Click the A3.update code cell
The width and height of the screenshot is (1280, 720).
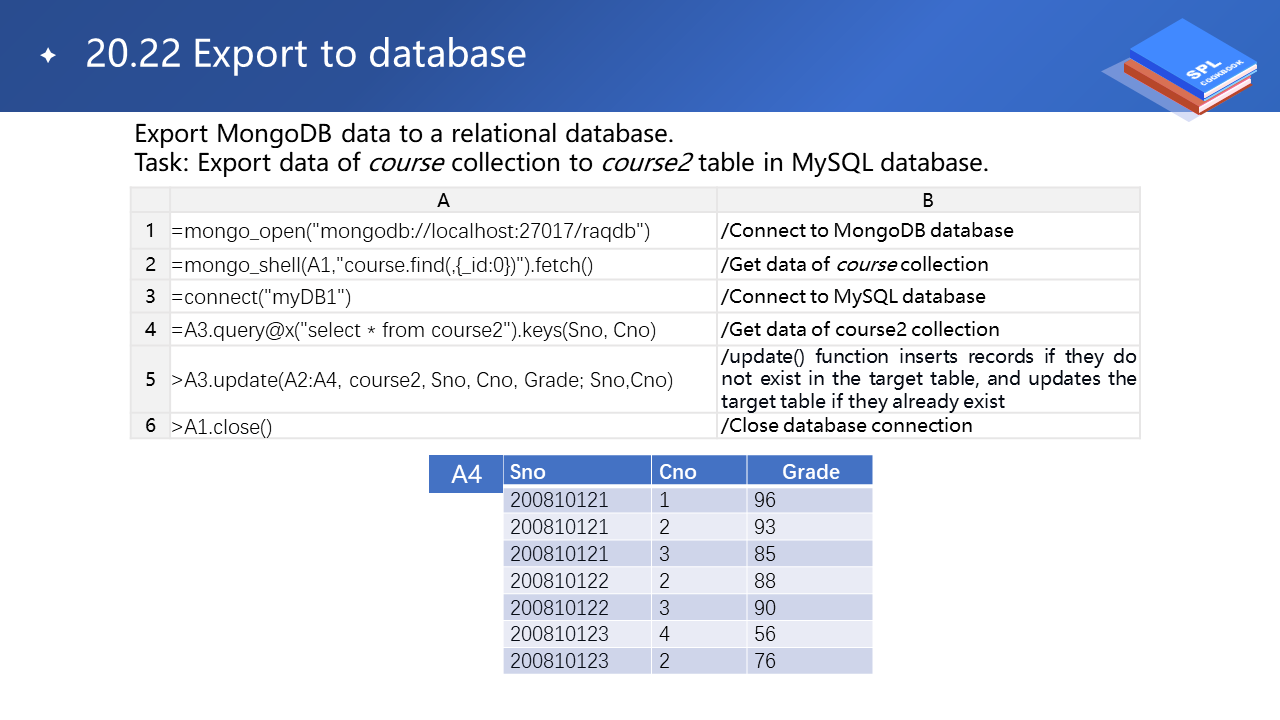[422, 380]
